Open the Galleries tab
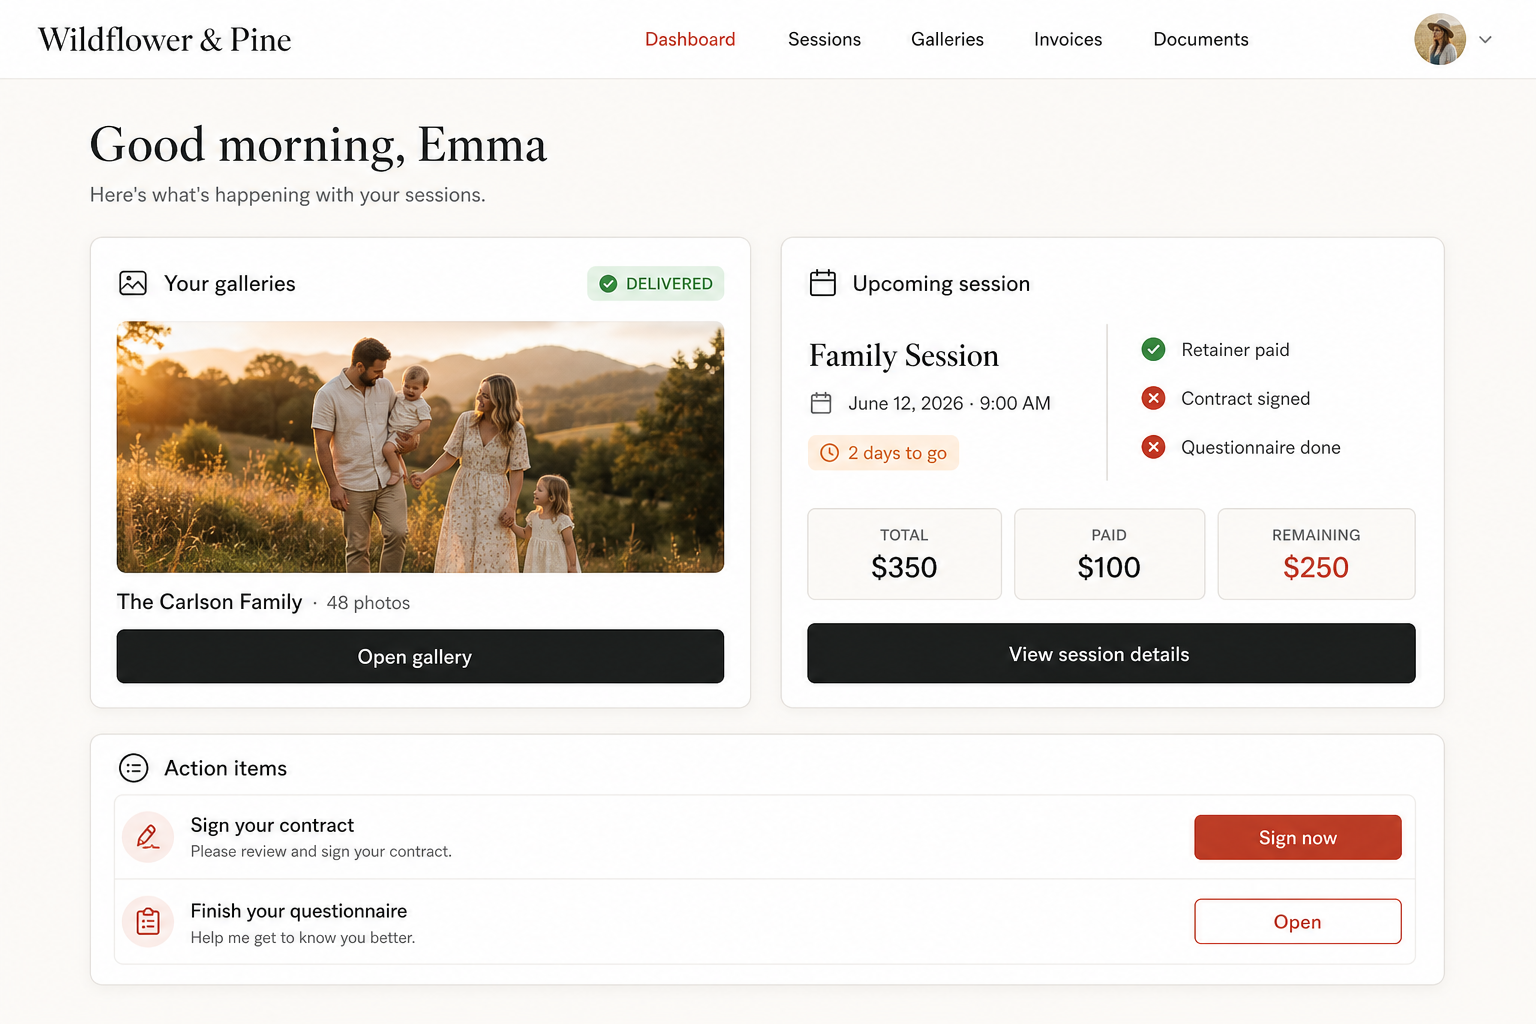The image size is (1536, 1024). (x=947, y=39)
